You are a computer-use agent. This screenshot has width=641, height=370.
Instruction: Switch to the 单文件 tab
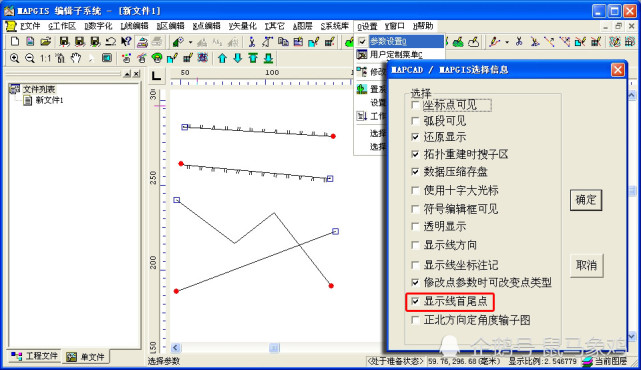(86, 357)
